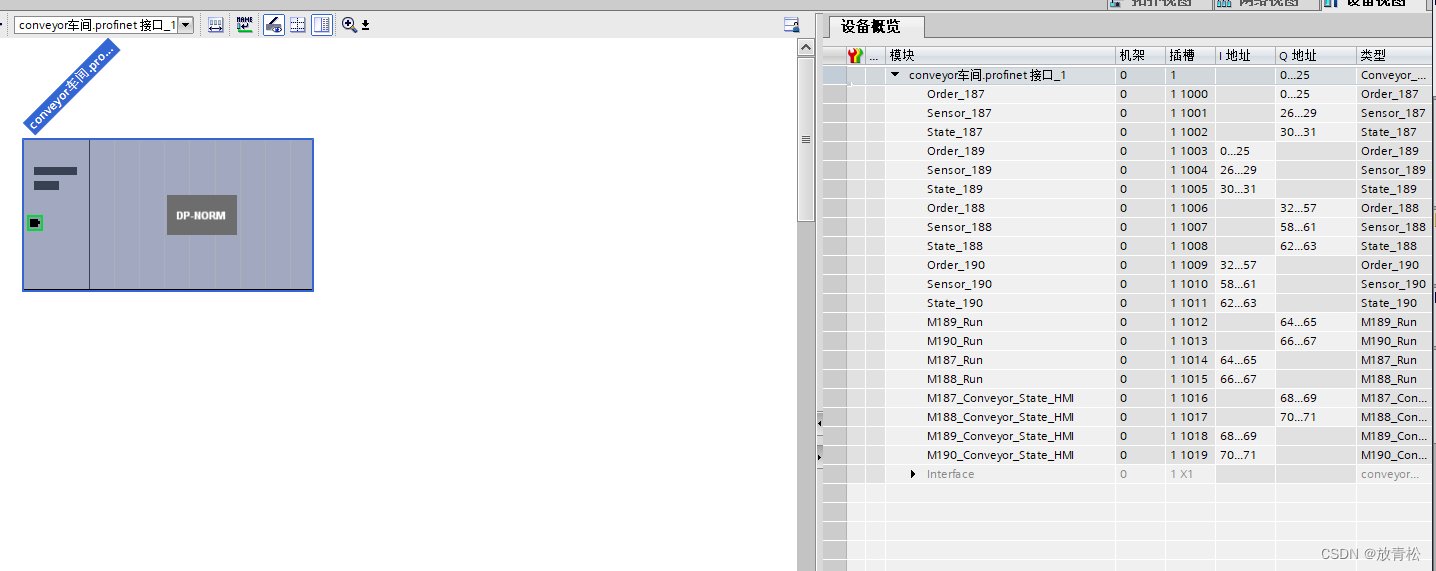Click Q address cell 0...25 of top conveyor row
The width and height of the screenshot is (1436, 571).
tap(1315, 75)
